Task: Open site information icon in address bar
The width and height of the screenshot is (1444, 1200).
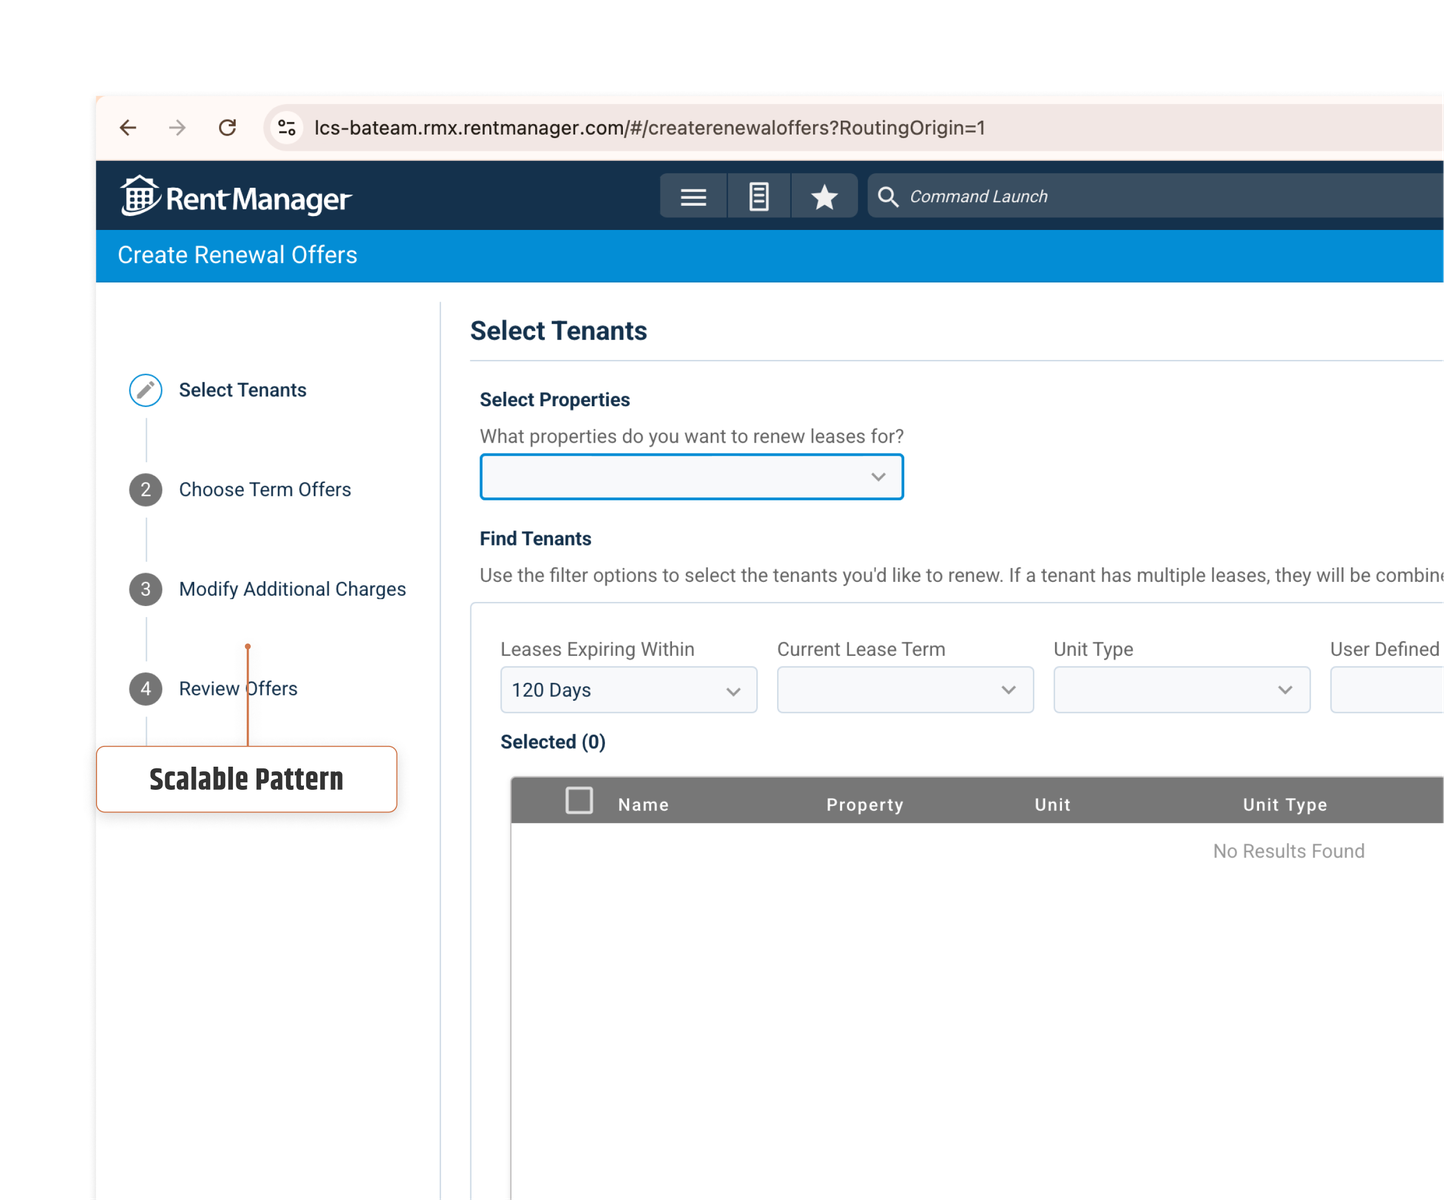Action: 287,128
